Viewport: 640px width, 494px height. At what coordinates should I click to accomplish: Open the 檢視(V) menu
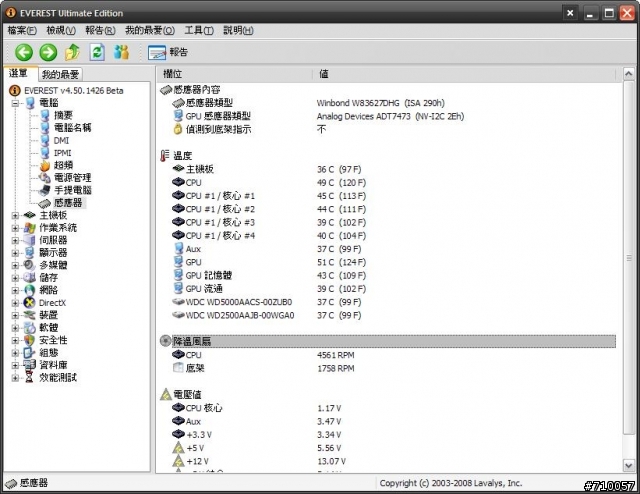[61, 30]
